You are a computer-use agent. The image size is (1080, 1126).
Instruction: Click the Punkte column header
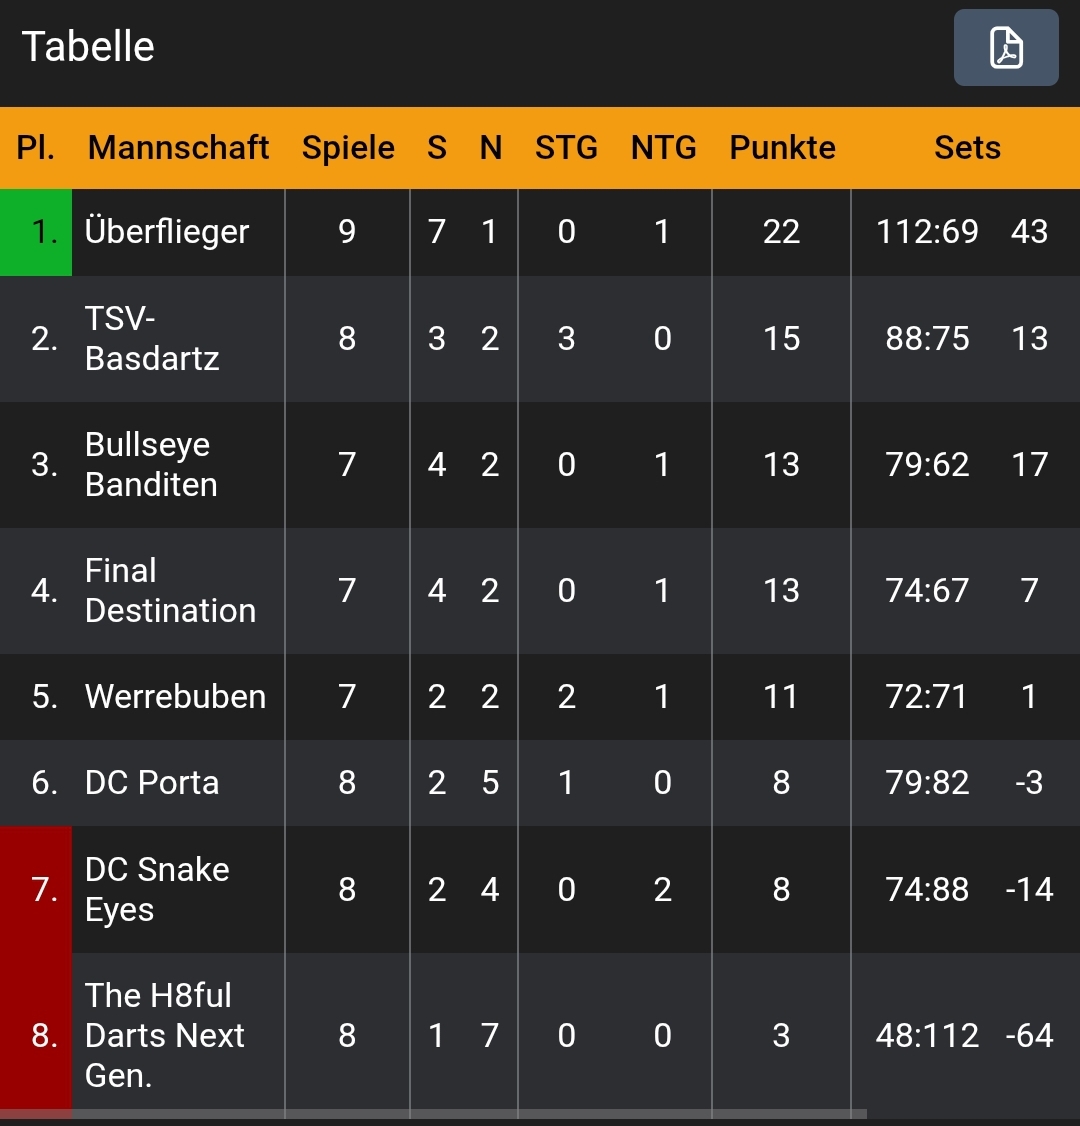782,148
